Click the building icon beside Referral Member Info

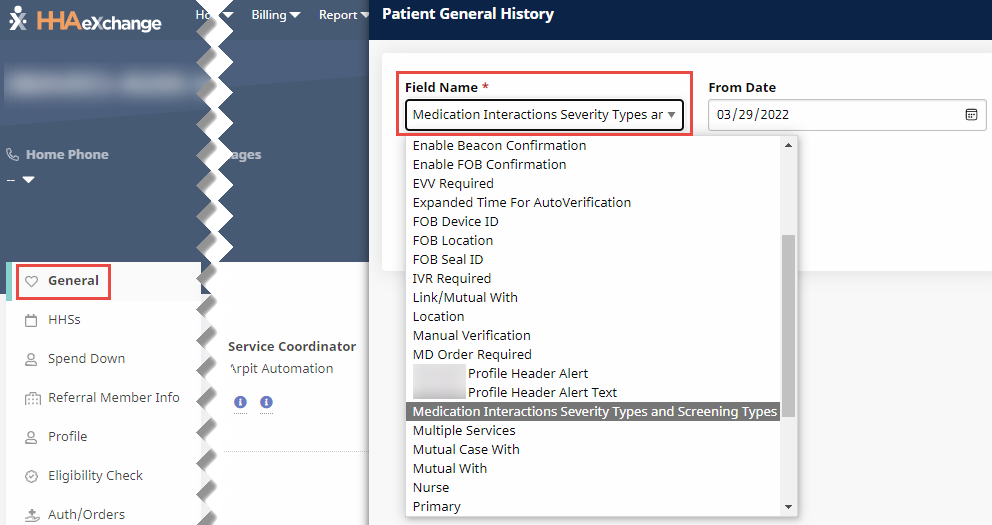coord(30,398)
